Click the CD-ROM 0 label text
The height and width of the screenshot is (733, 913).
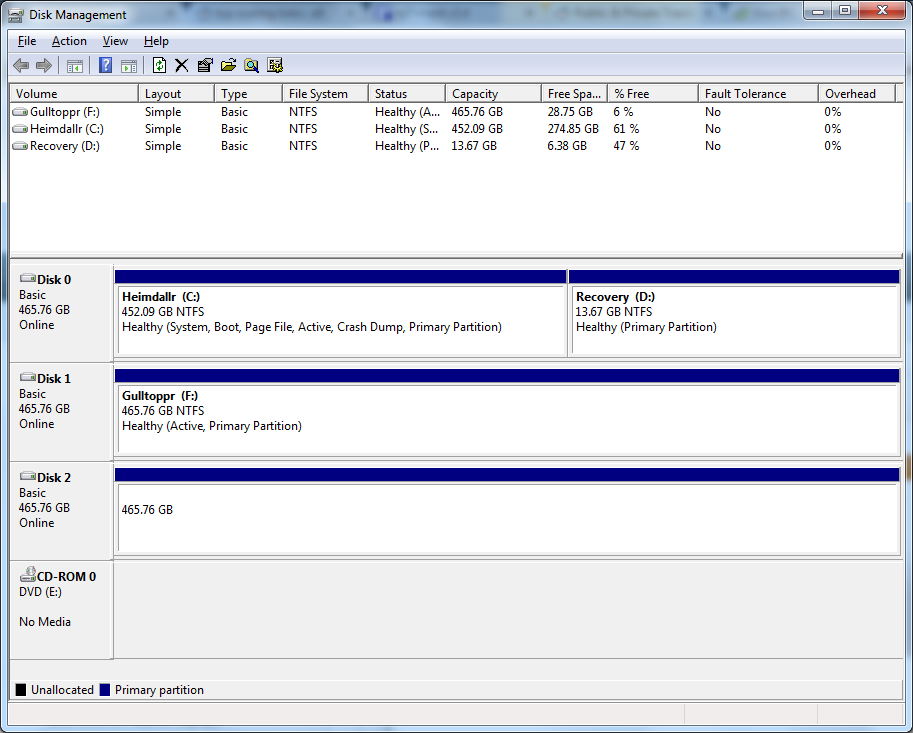[x=66, y=576]
